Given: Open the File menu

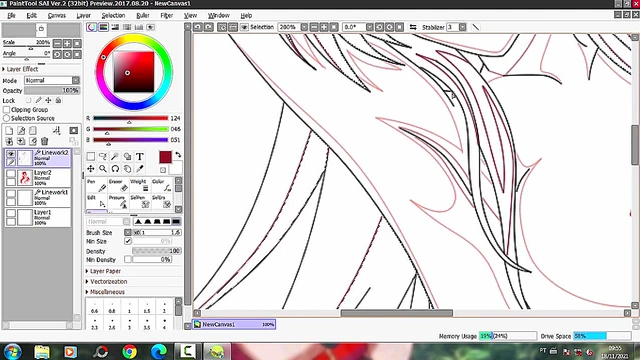Looking at the screenshot, I should (x=11, y=15).
